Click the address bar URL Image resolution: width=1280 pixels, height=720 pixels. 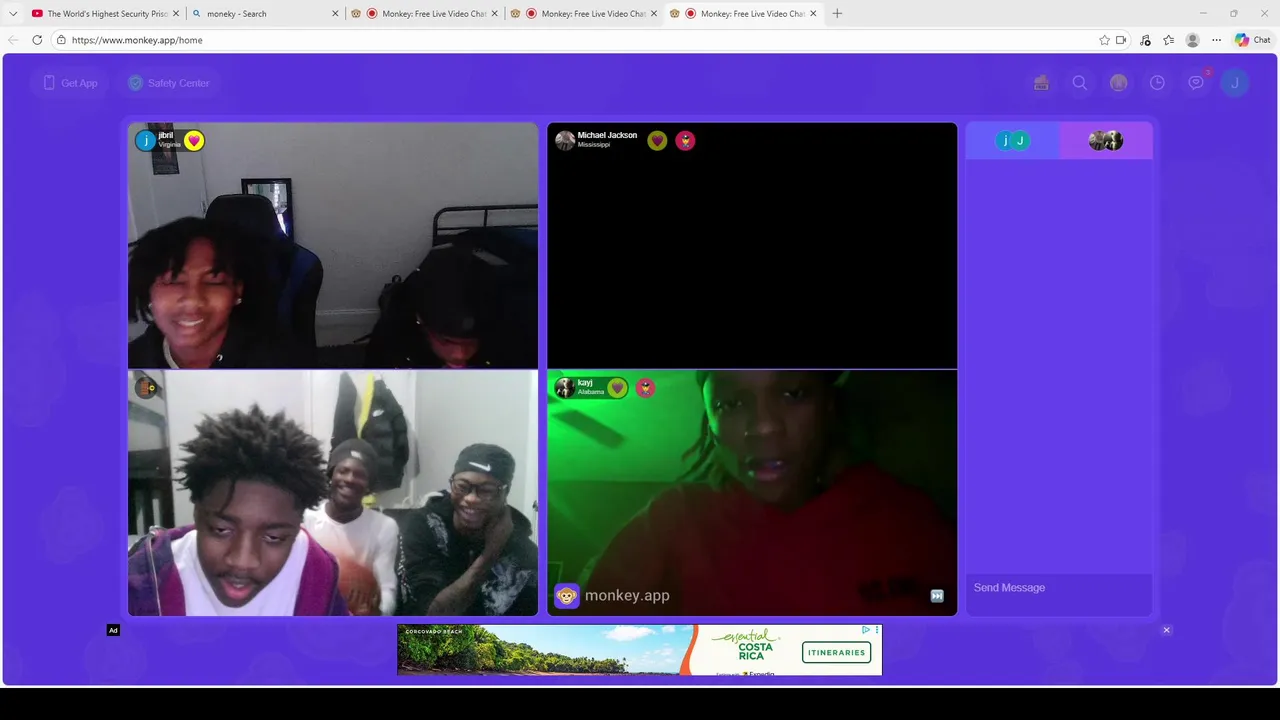[x=137, y=40]
